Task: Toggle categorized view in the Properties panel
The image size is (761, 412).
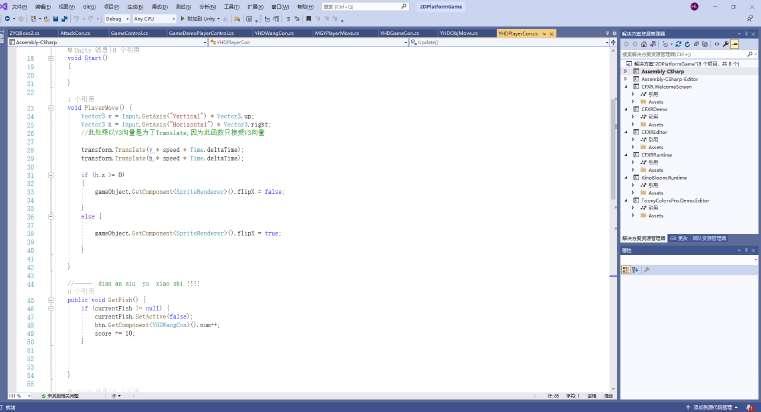Action: [x=626, y=269]
